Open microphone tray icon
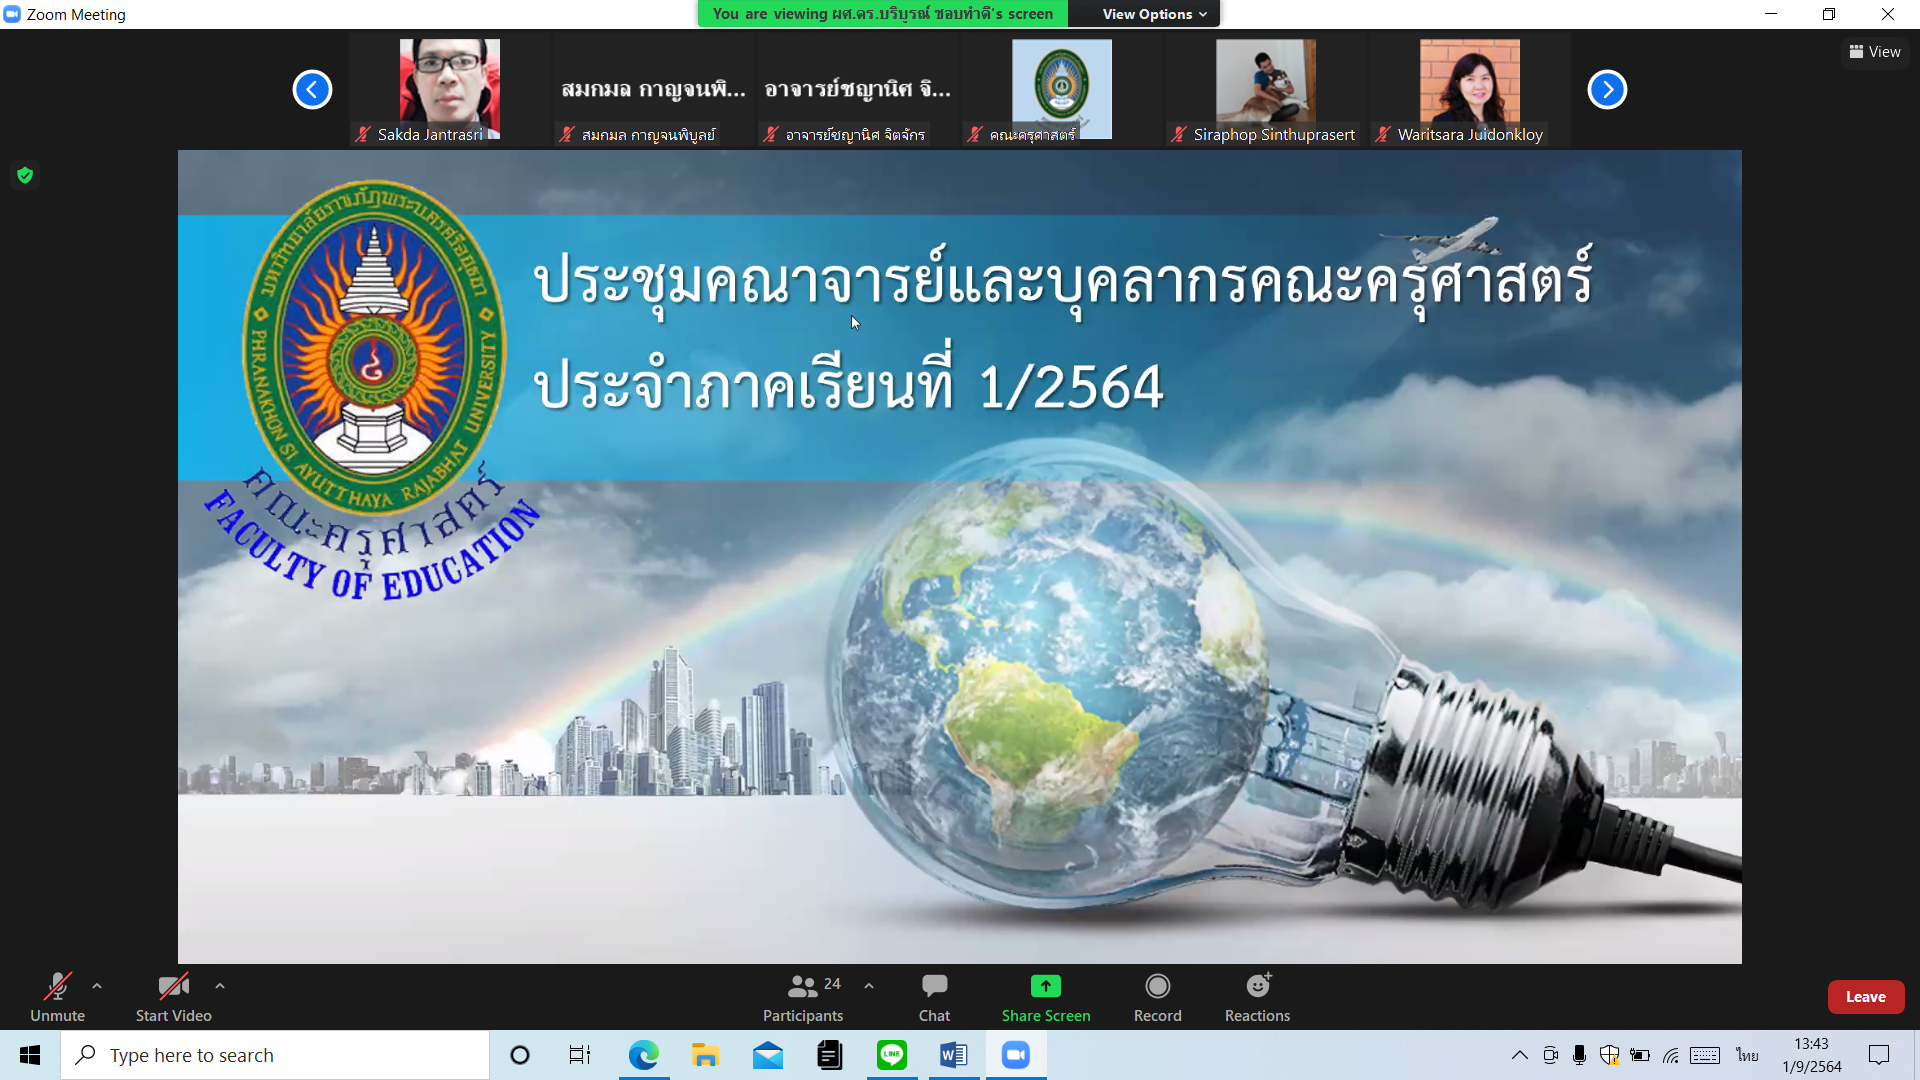1920x1080 pixels. click(x=1580, y=1055)
